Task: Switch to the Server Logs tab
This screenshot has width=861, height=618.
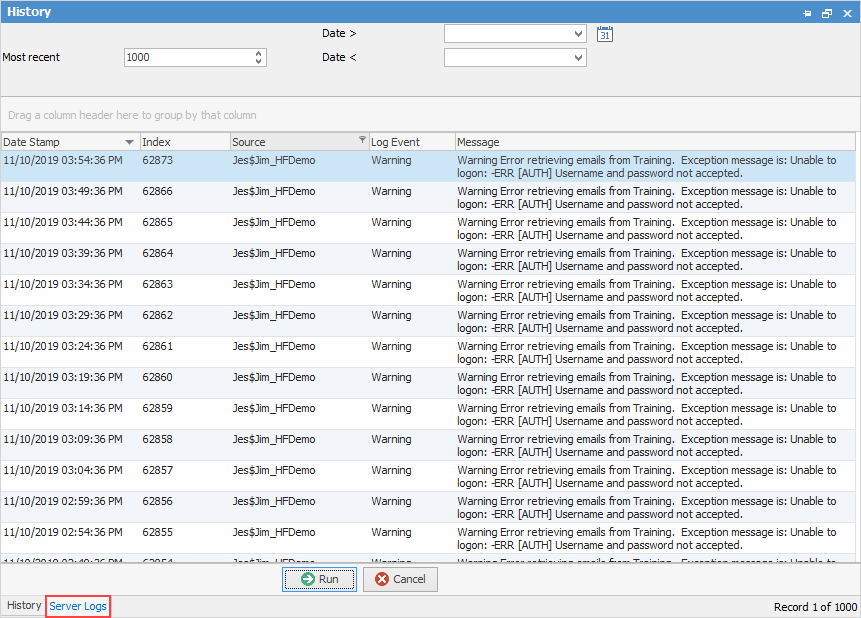Action: 77,605
